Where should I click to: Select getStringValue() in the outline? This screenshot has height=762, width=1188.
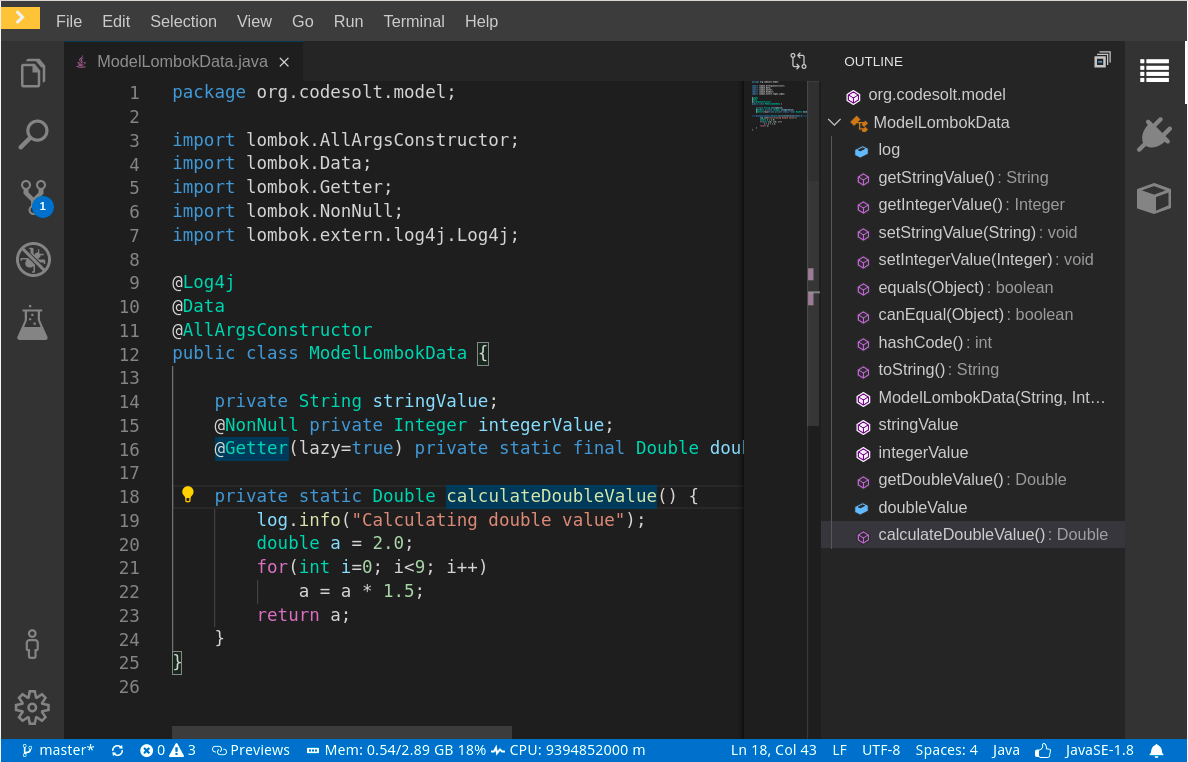click(936, 178)
